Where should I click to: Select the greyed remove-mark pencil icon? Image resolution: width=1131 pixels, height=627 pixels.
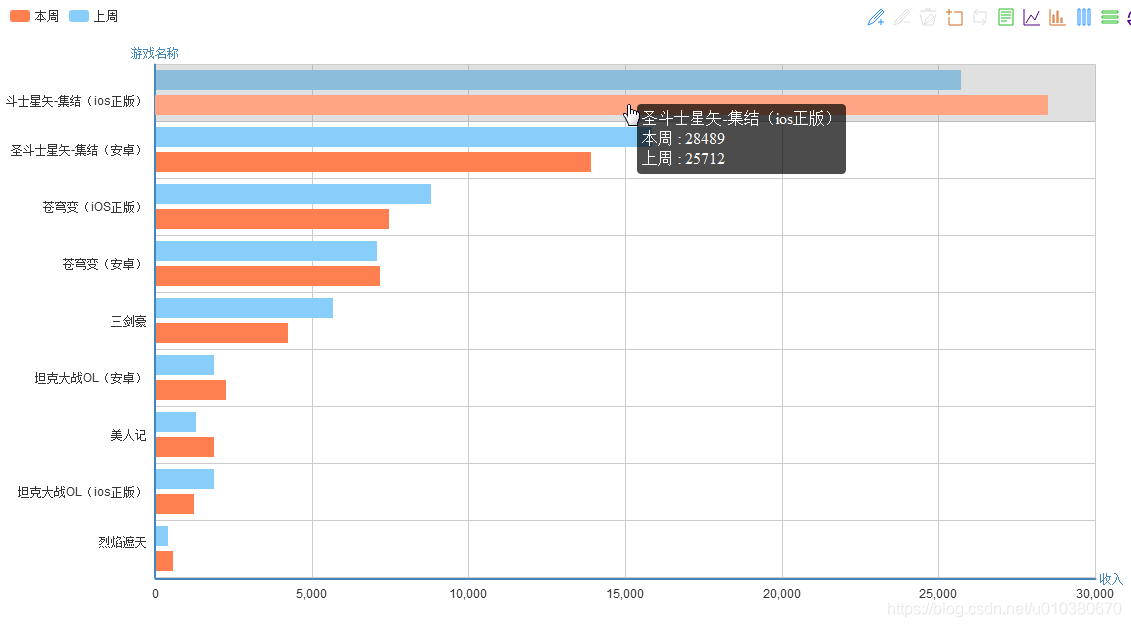click(x=902, y=17)
